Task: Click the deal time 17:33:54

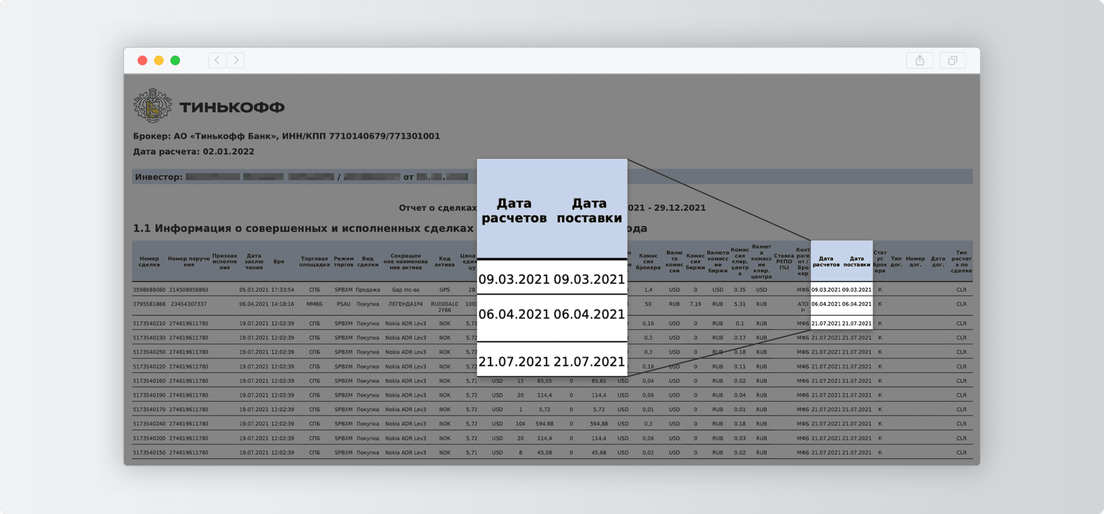Action: point(282,289)
